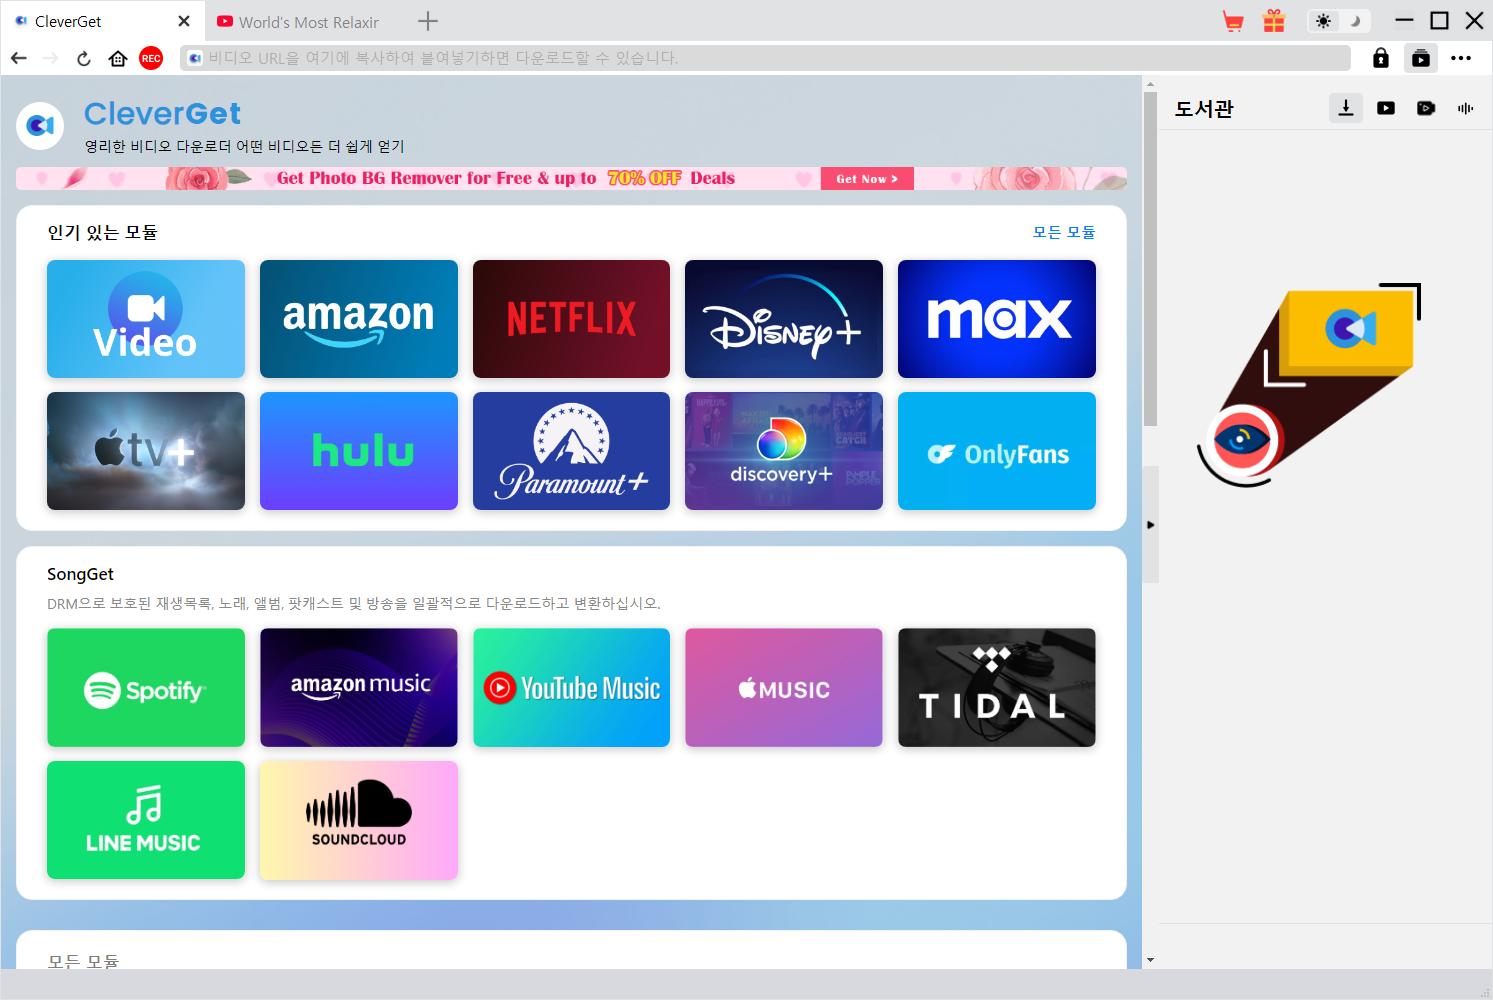
Task: Open the Amazon Music tile
Action: (359, 688)
